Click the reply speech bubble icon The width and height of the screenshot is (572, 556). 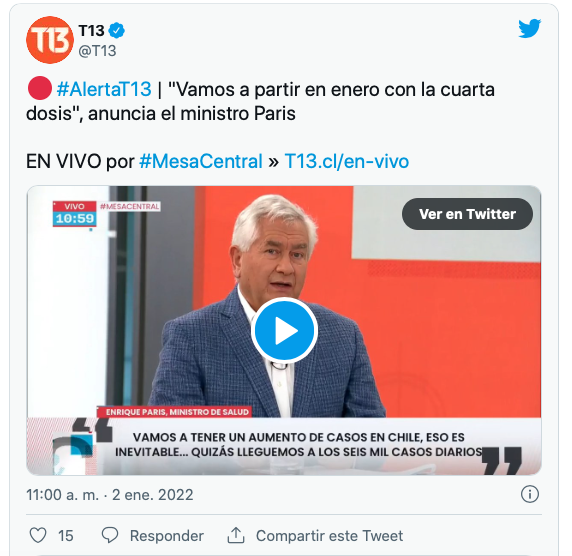[x=109, y=535]
